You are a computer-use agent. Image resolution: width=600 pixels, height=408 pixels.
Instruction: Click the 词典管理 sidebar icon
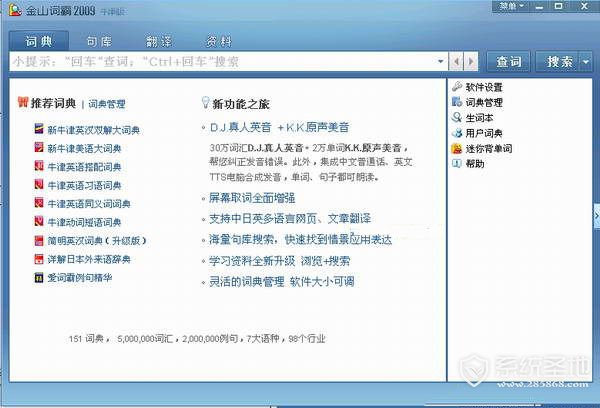(457, 102)
